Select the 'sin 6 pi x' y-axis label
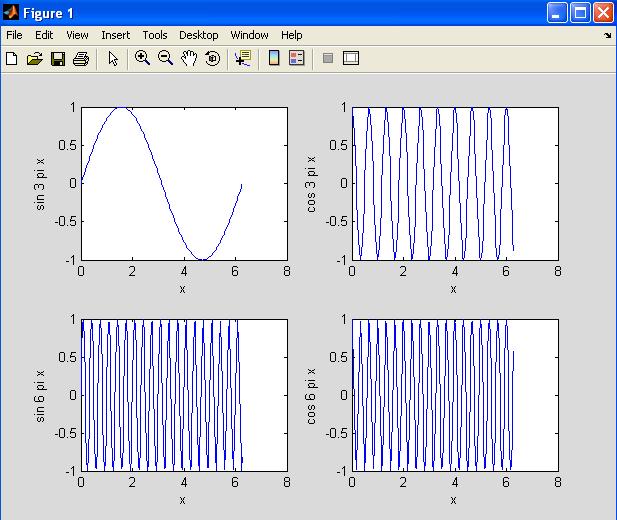The image size is (617, 520). [x=40, y=396]
